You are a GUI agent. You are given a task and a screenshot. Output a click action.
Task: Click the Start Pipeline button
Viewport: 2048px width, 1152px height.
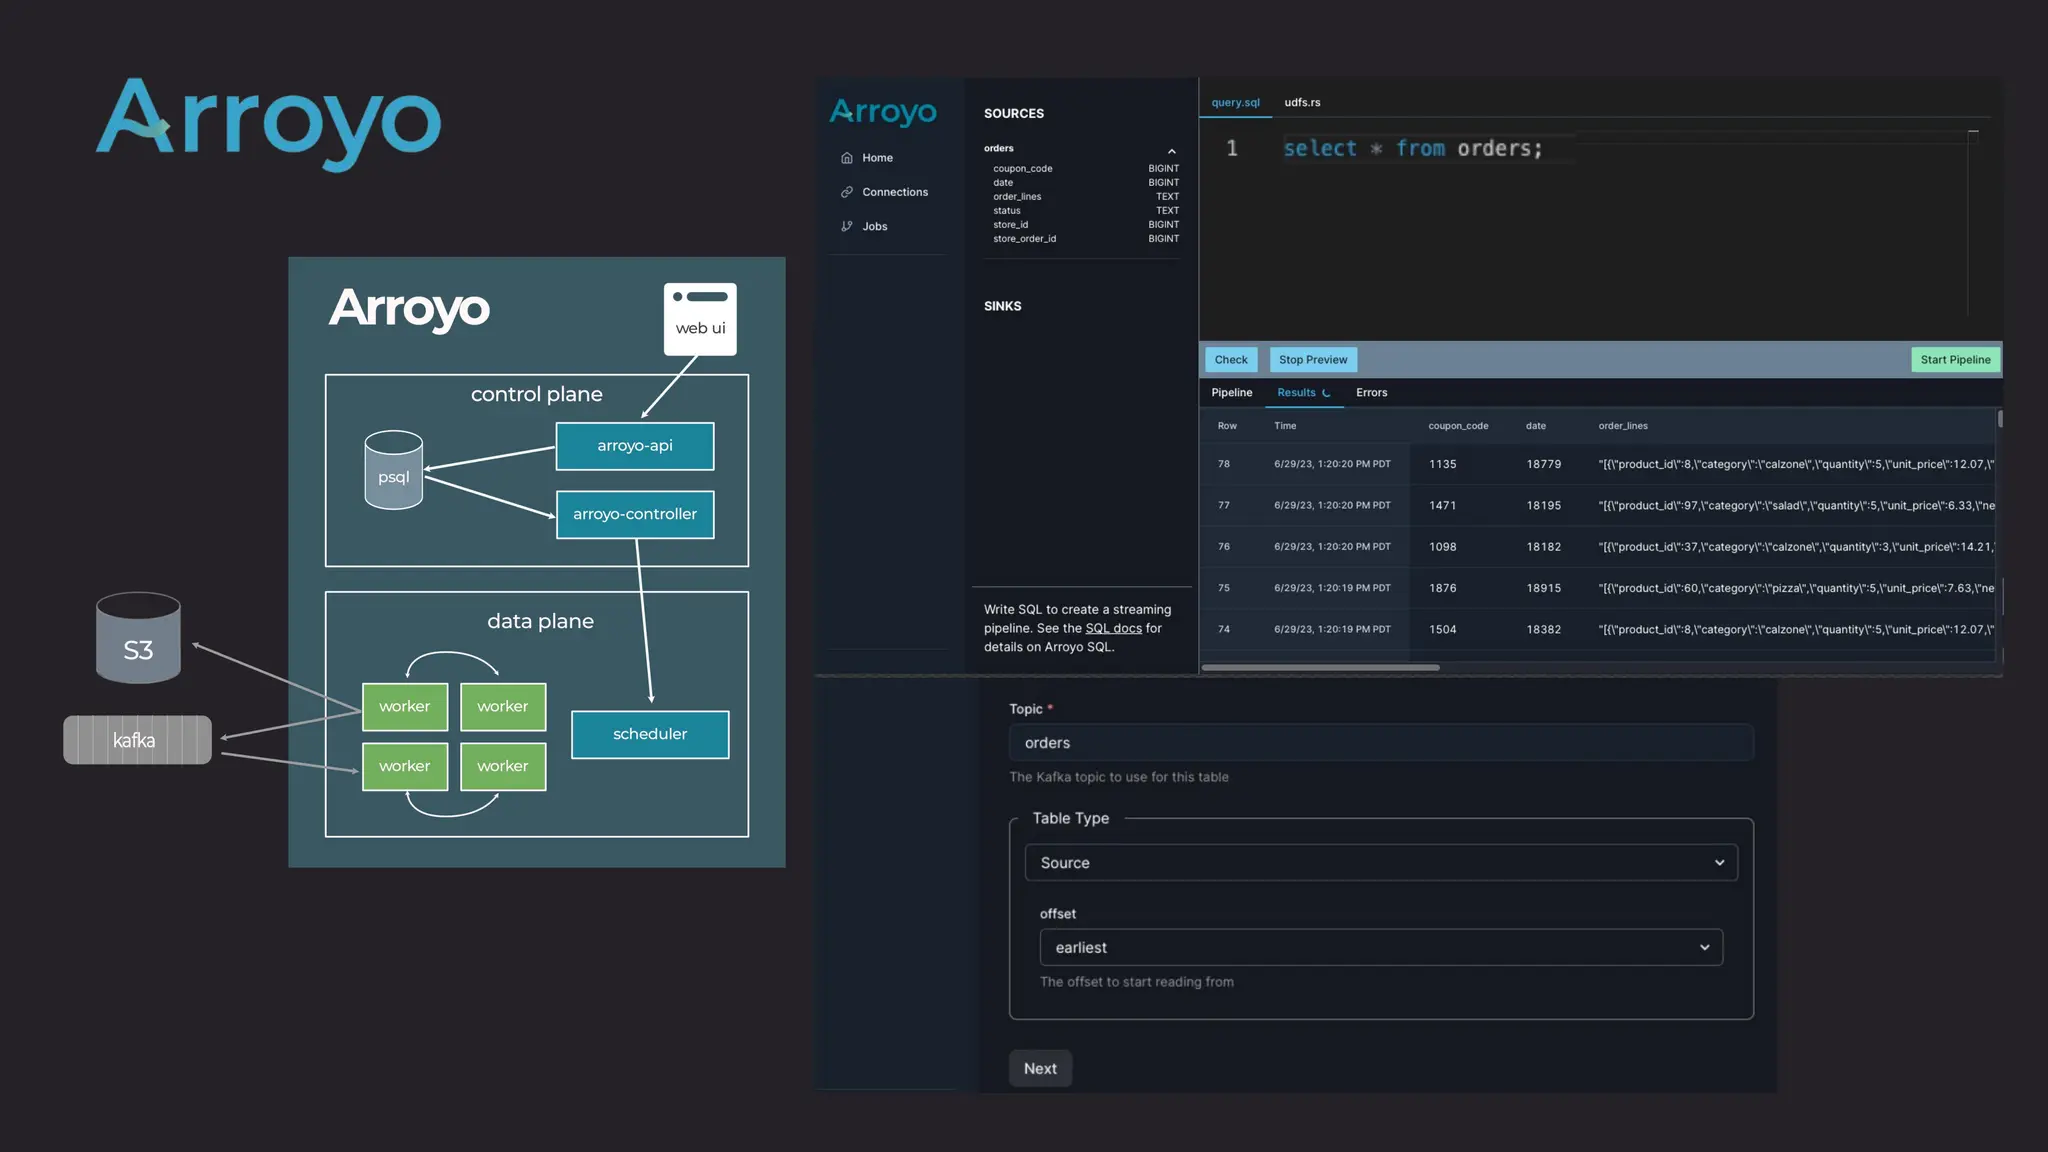click(x=1954, y=360)
